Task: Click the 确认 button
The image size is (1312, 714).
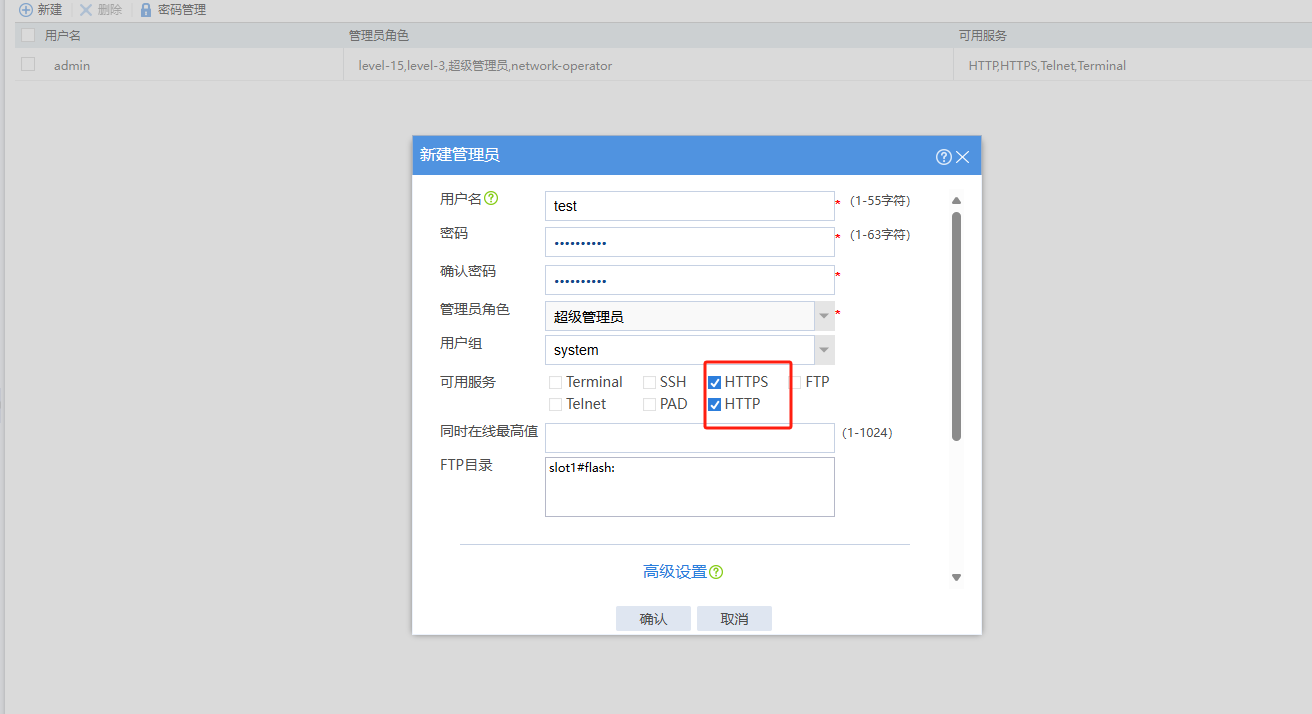Action: point(653,619)
